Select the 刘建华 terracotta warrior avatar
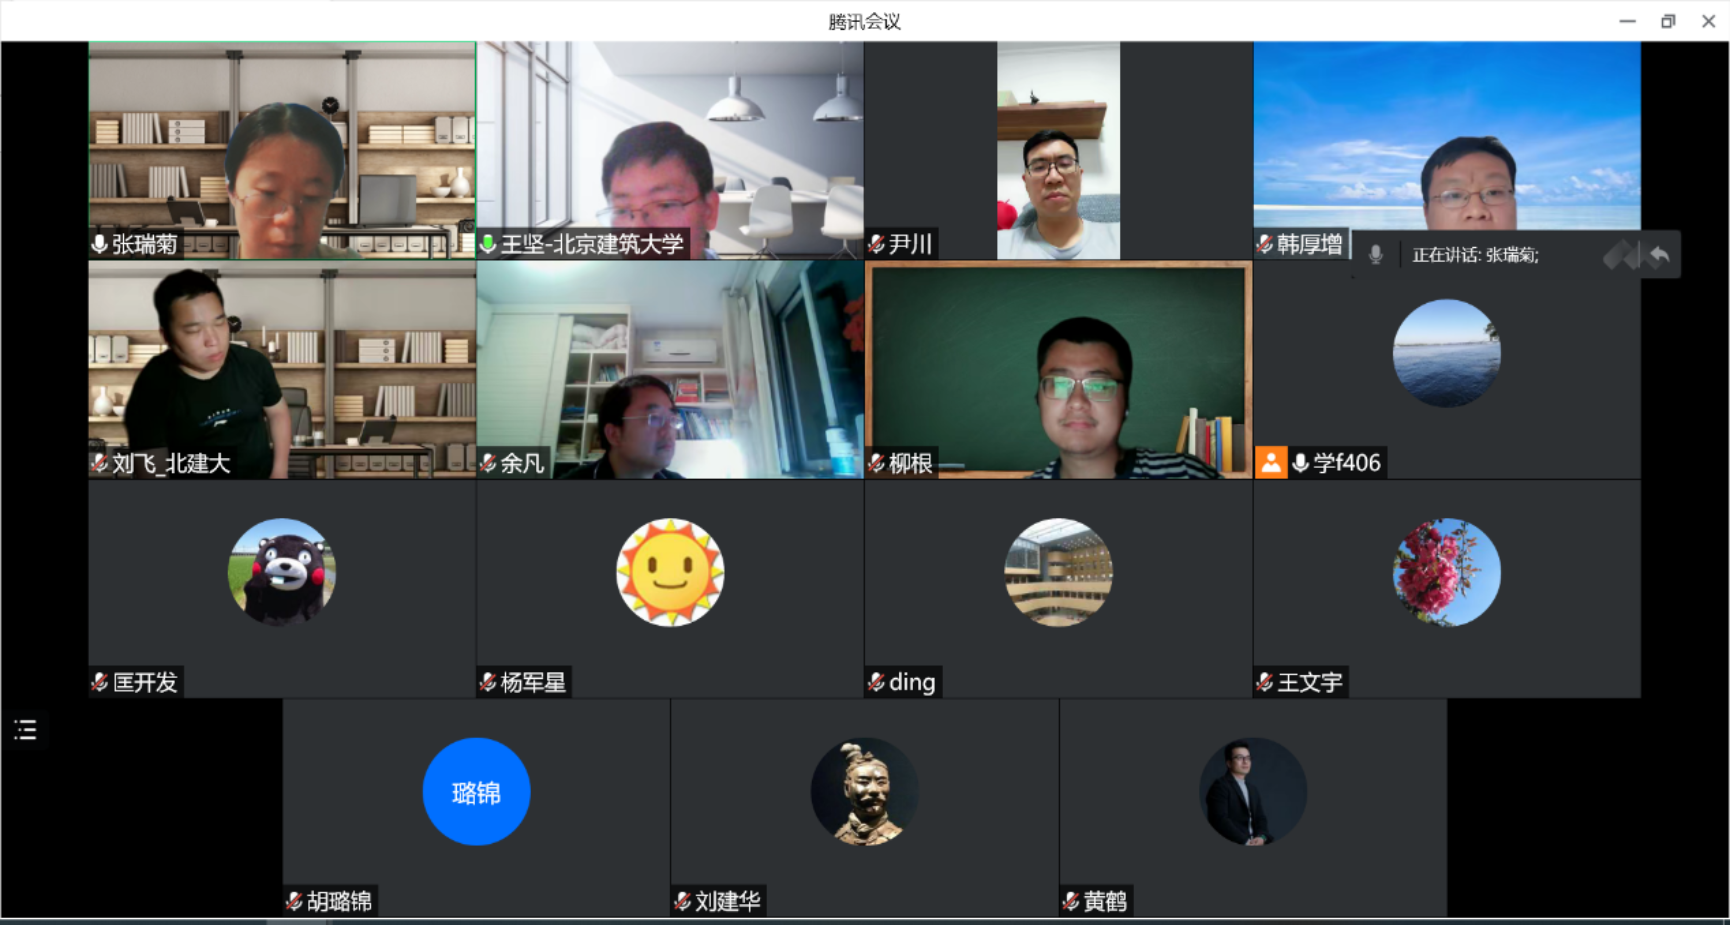Image resolution: width=1731 pixels, height=926 pixels. click(864, 792)
